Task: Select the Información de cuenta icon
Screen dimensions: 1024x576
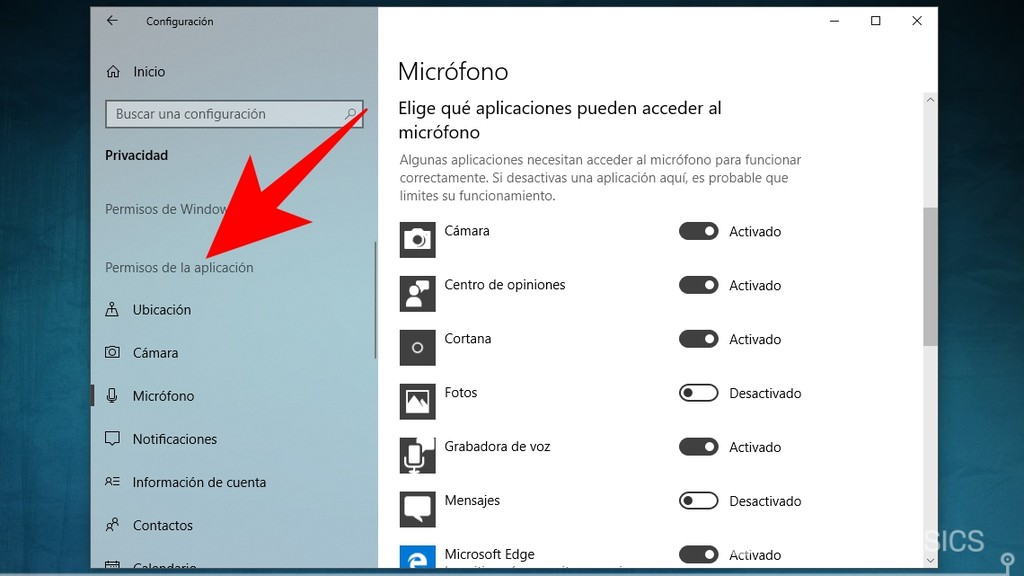Action: [x=112, y=482]
